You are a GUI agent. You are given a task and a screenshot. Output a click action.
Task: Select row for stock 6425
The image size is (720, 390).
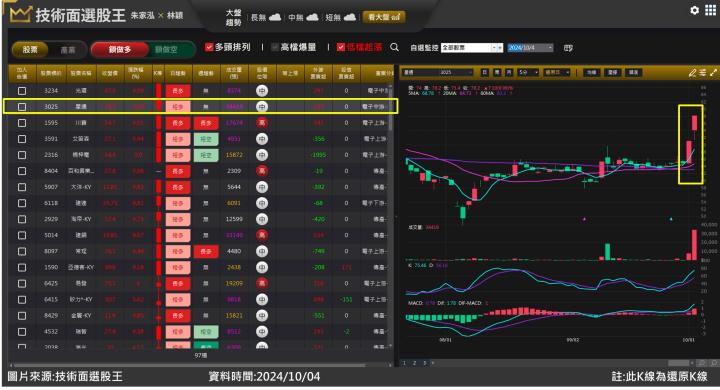pyautogui.click(x=199, y=283)
